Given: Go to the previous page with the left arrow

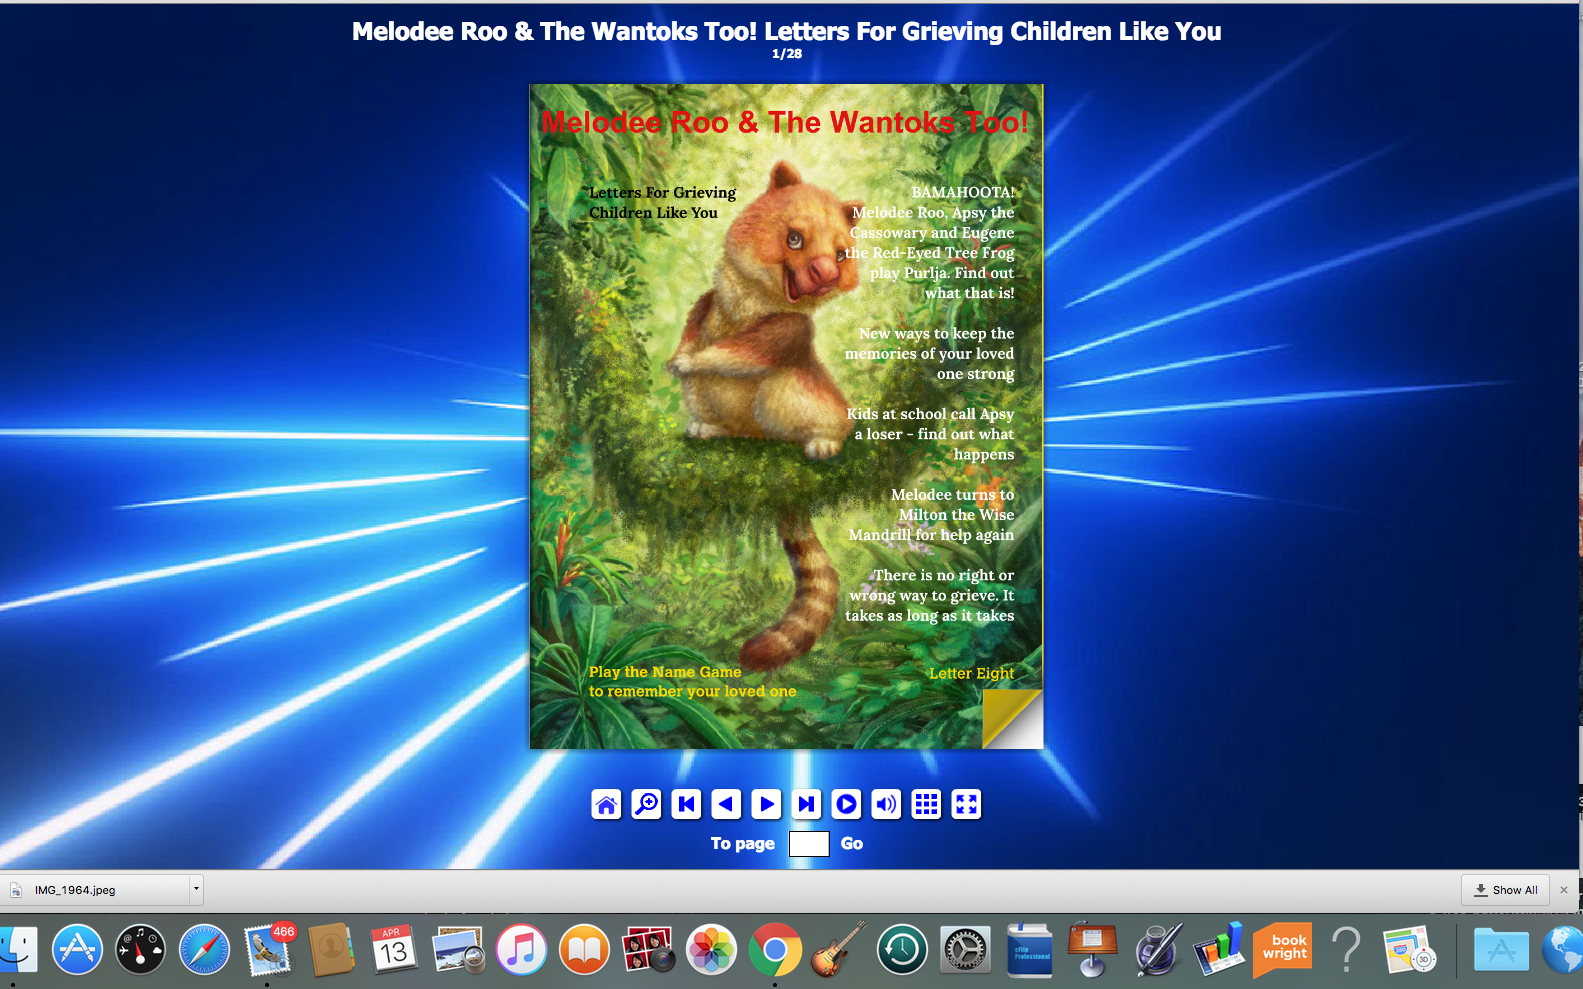Looking at the screenshot, I should [726, 804].
